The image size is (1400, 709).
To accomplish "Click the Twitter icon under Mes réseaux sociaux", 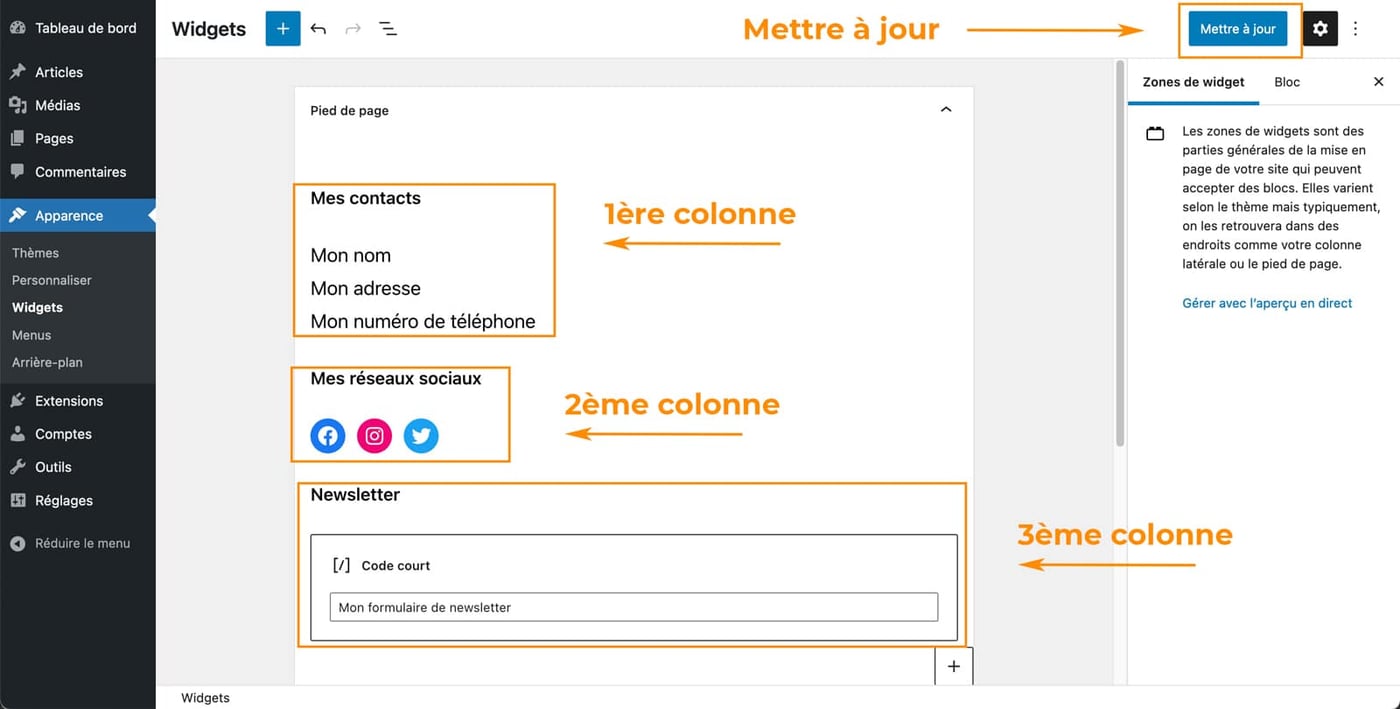I will pos(421,435).
